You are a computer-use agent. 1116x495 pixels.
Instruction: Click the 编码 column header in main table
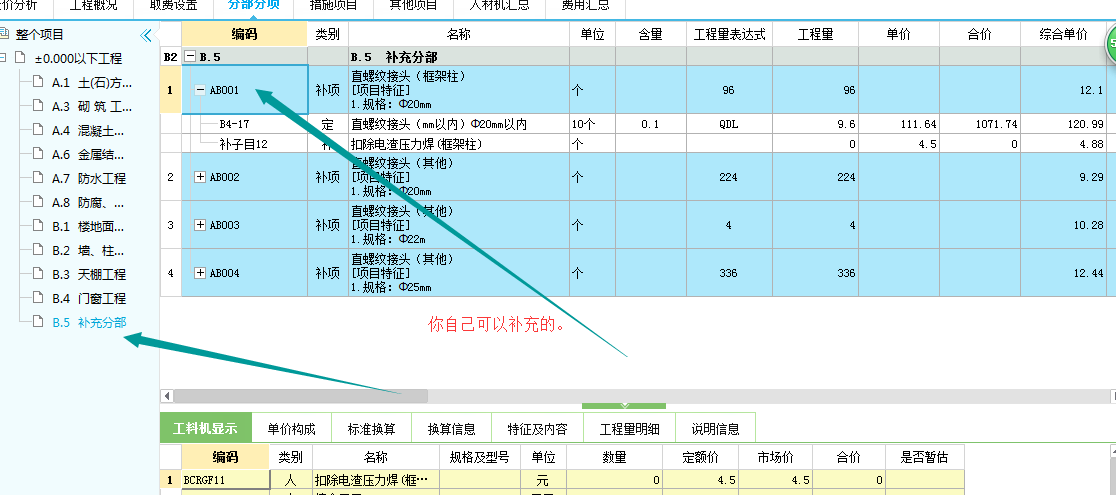[x=244, y=34]
